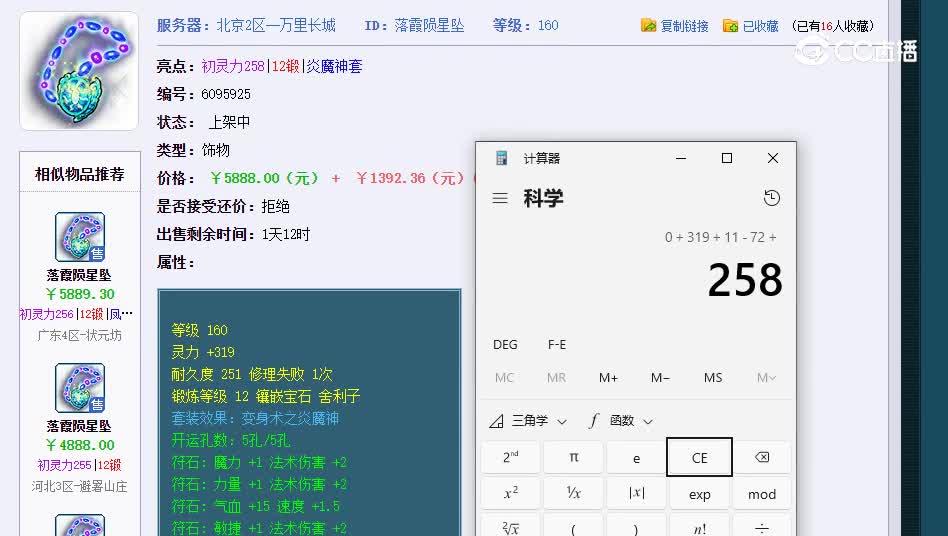
Task: Click MR memory recall
Action: (x=556, y=378)
